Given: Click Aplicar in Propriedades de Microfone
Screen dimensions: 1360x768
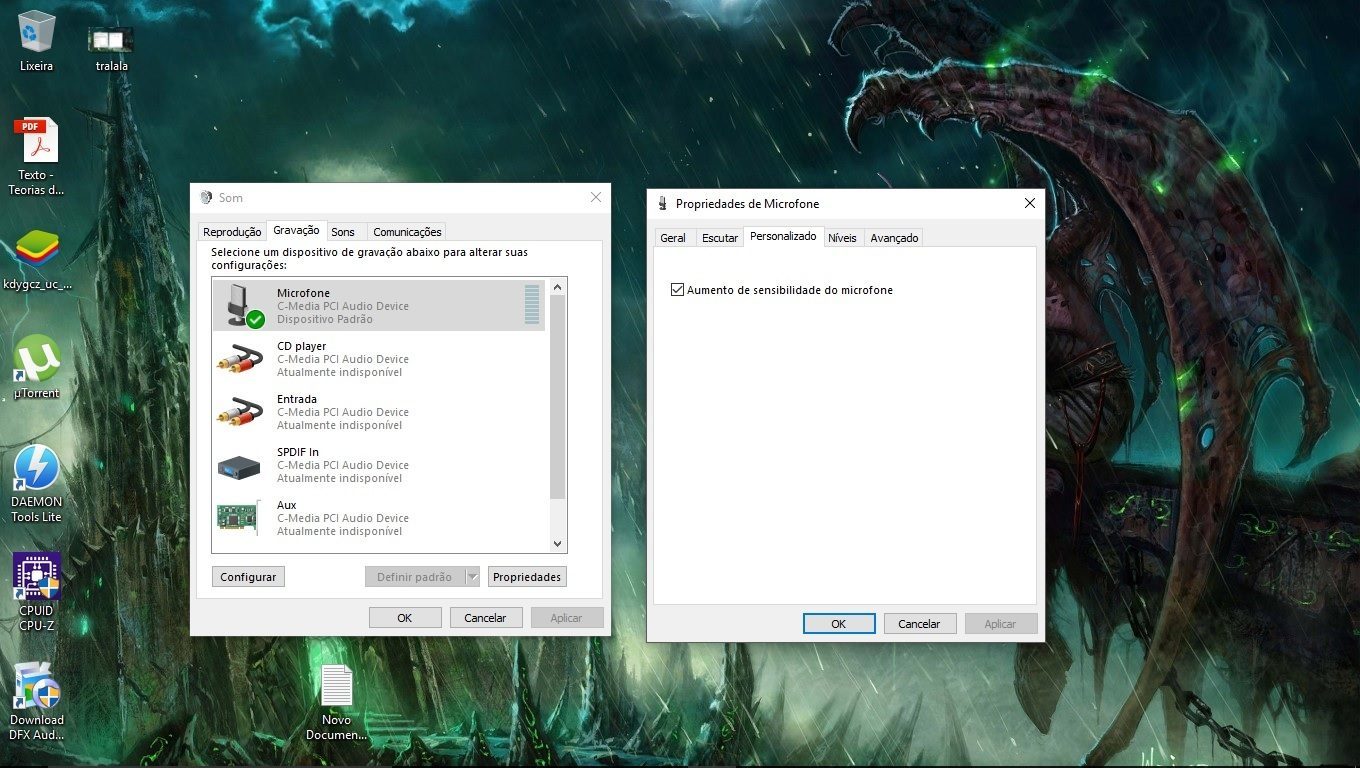Looking at the screenshot, I should pos(1000,624).
